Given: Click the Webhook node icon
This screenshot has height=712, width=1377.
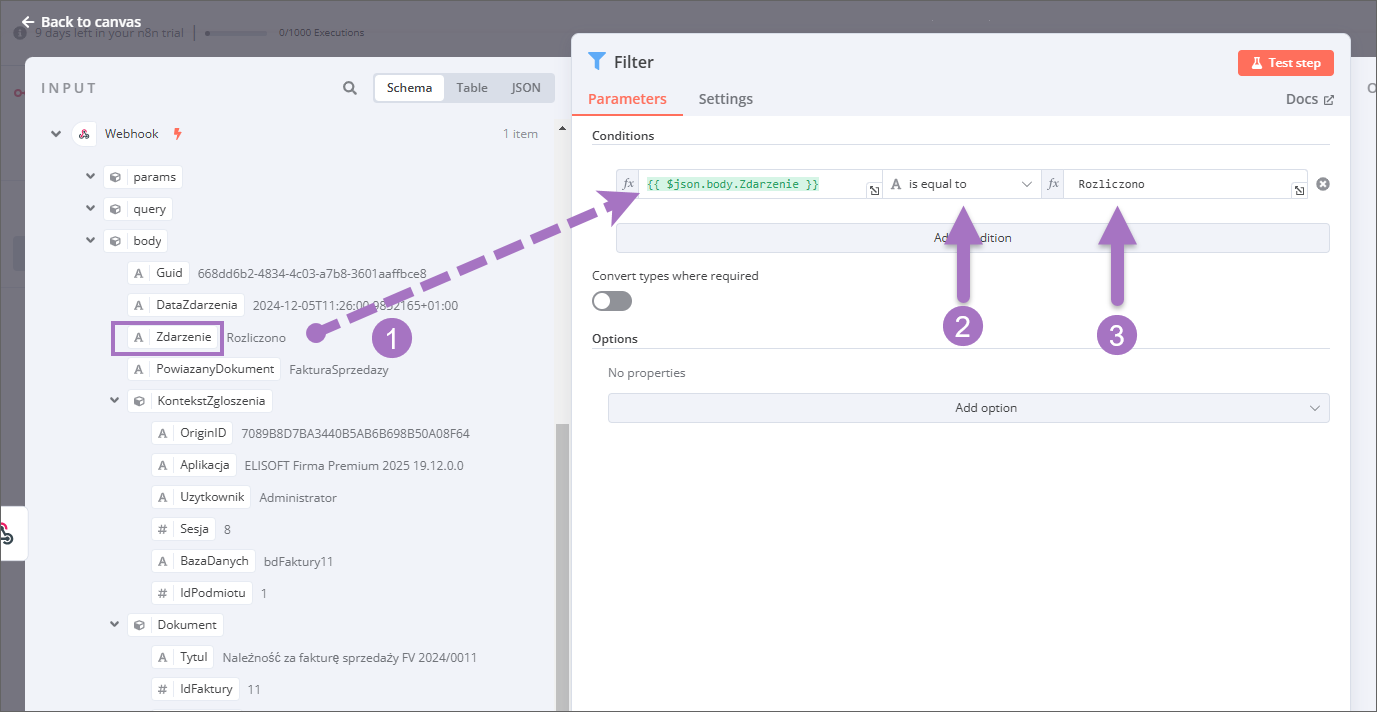Looking at the screenshot, I should [x=84, y=134].
